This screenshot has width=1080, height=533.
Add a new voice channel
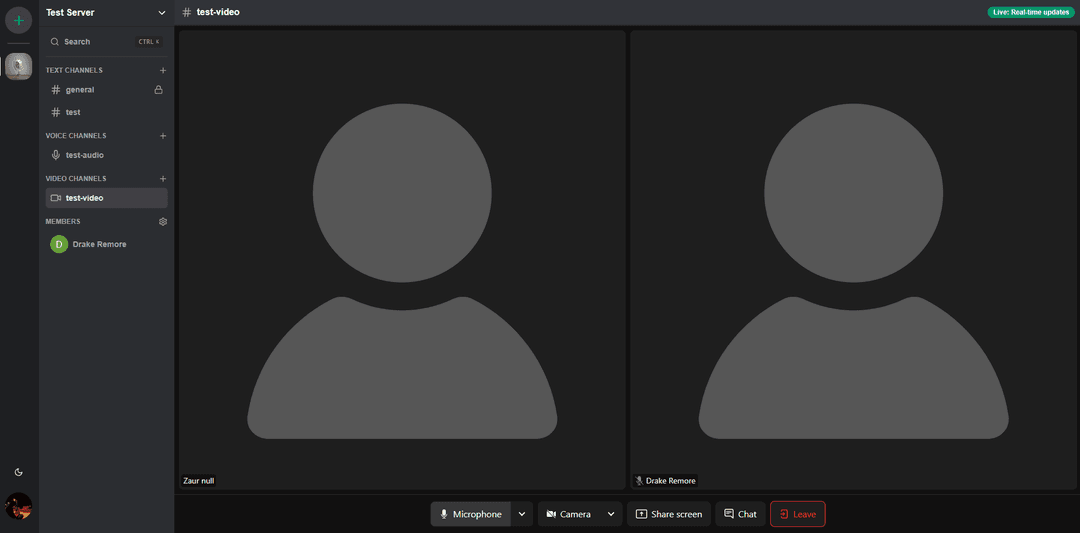coord(163,136)
